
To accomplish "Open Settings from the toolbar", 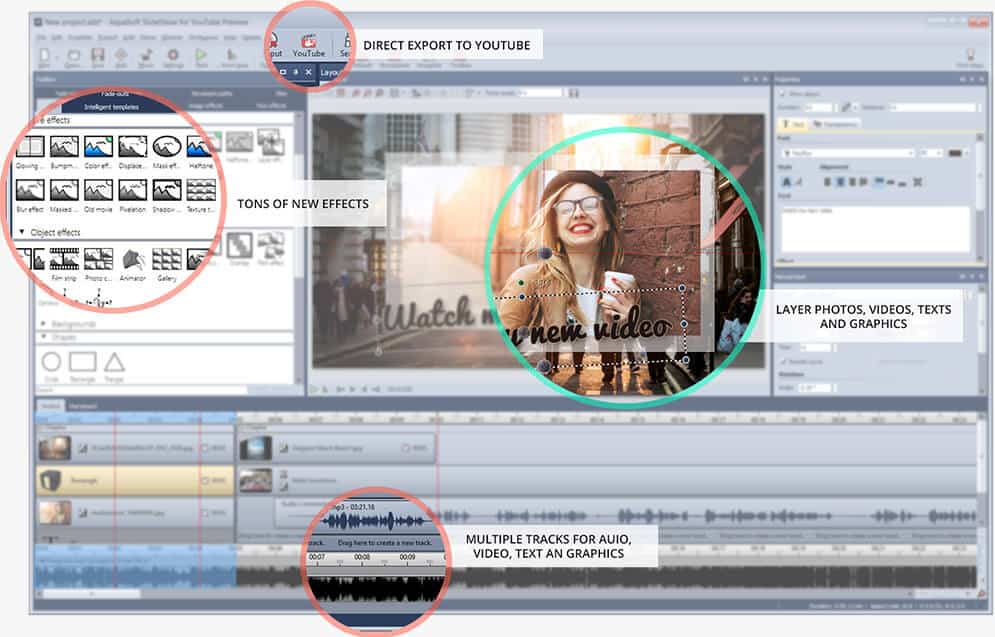I will click(x=173, y=58).
